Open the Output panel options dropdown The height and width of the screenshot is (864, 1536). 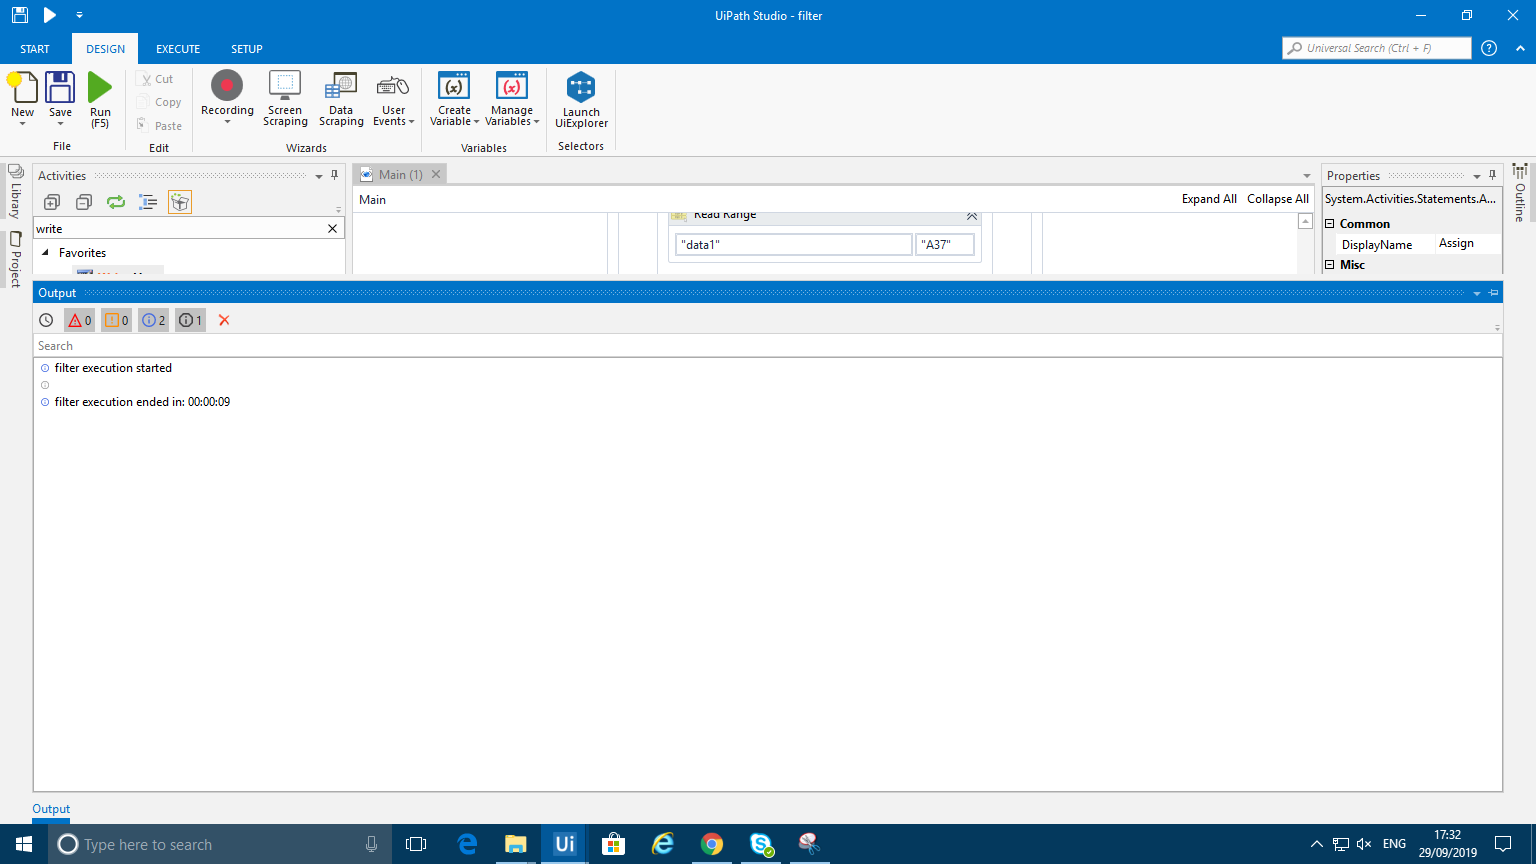click(1477, 293)
